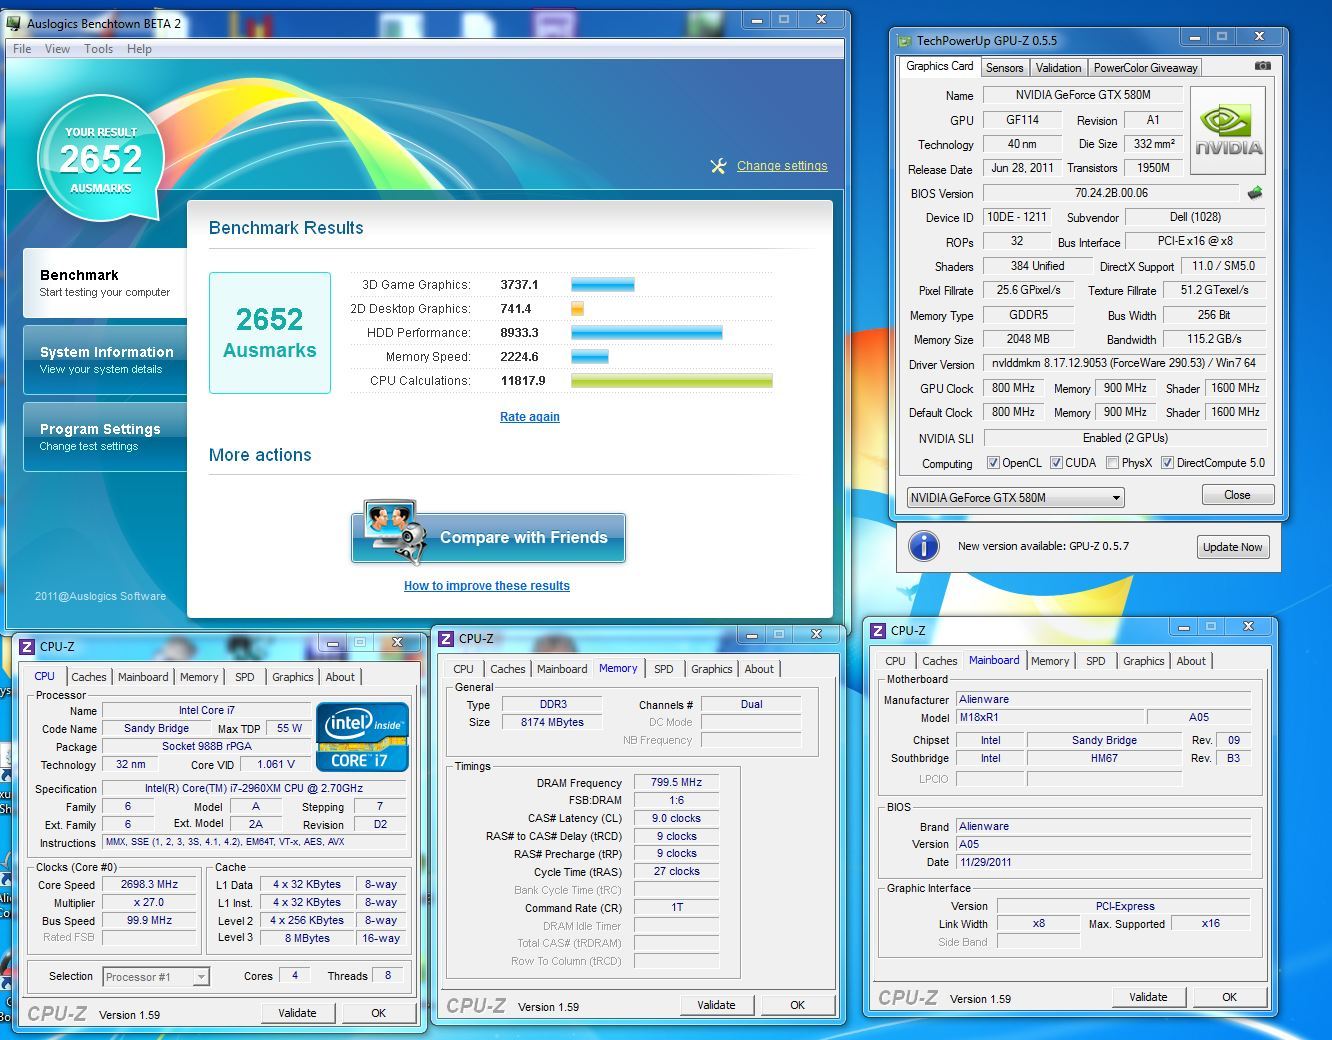
Task: Click the GPU-Z title bar app icon
Action: [905, 41]
